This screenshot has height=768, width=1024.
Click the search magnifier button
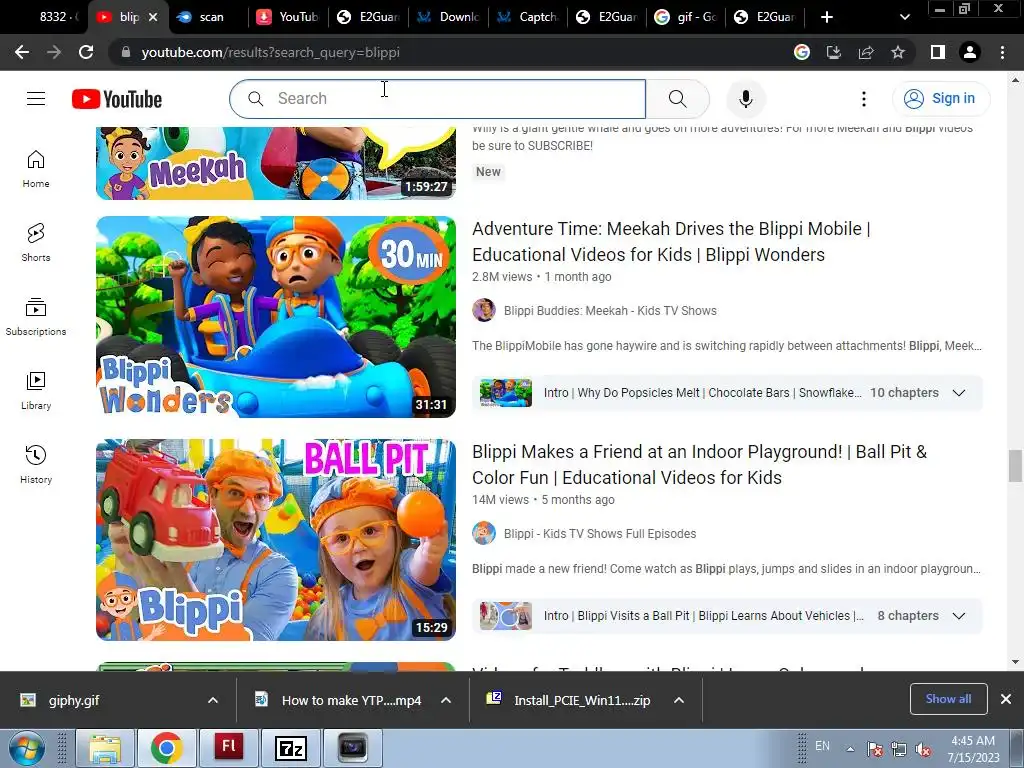(x=677, y=99)
